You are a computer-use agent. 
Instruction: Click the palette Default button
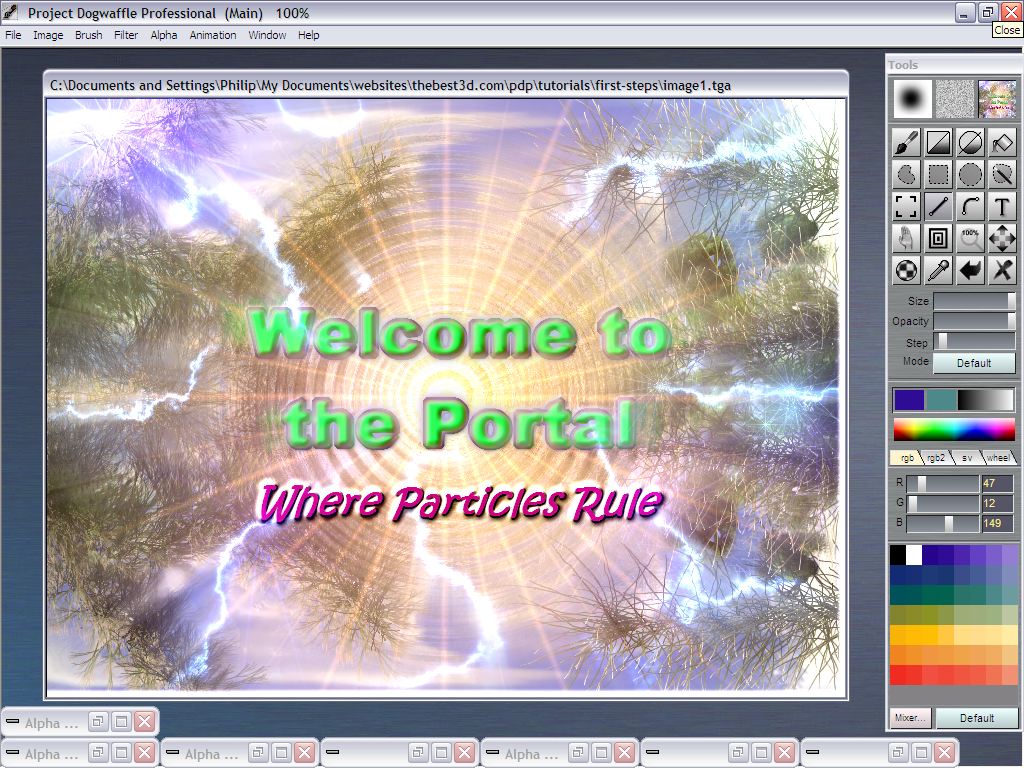point(976,718)
